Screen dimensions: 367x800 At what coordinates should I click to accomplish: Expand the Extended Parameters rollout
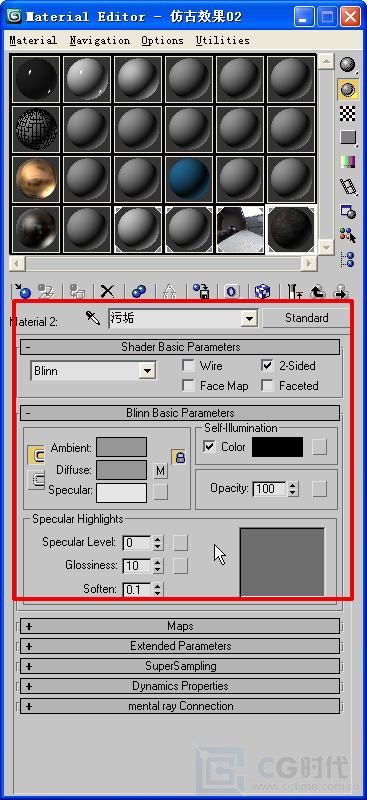[180, 646]
